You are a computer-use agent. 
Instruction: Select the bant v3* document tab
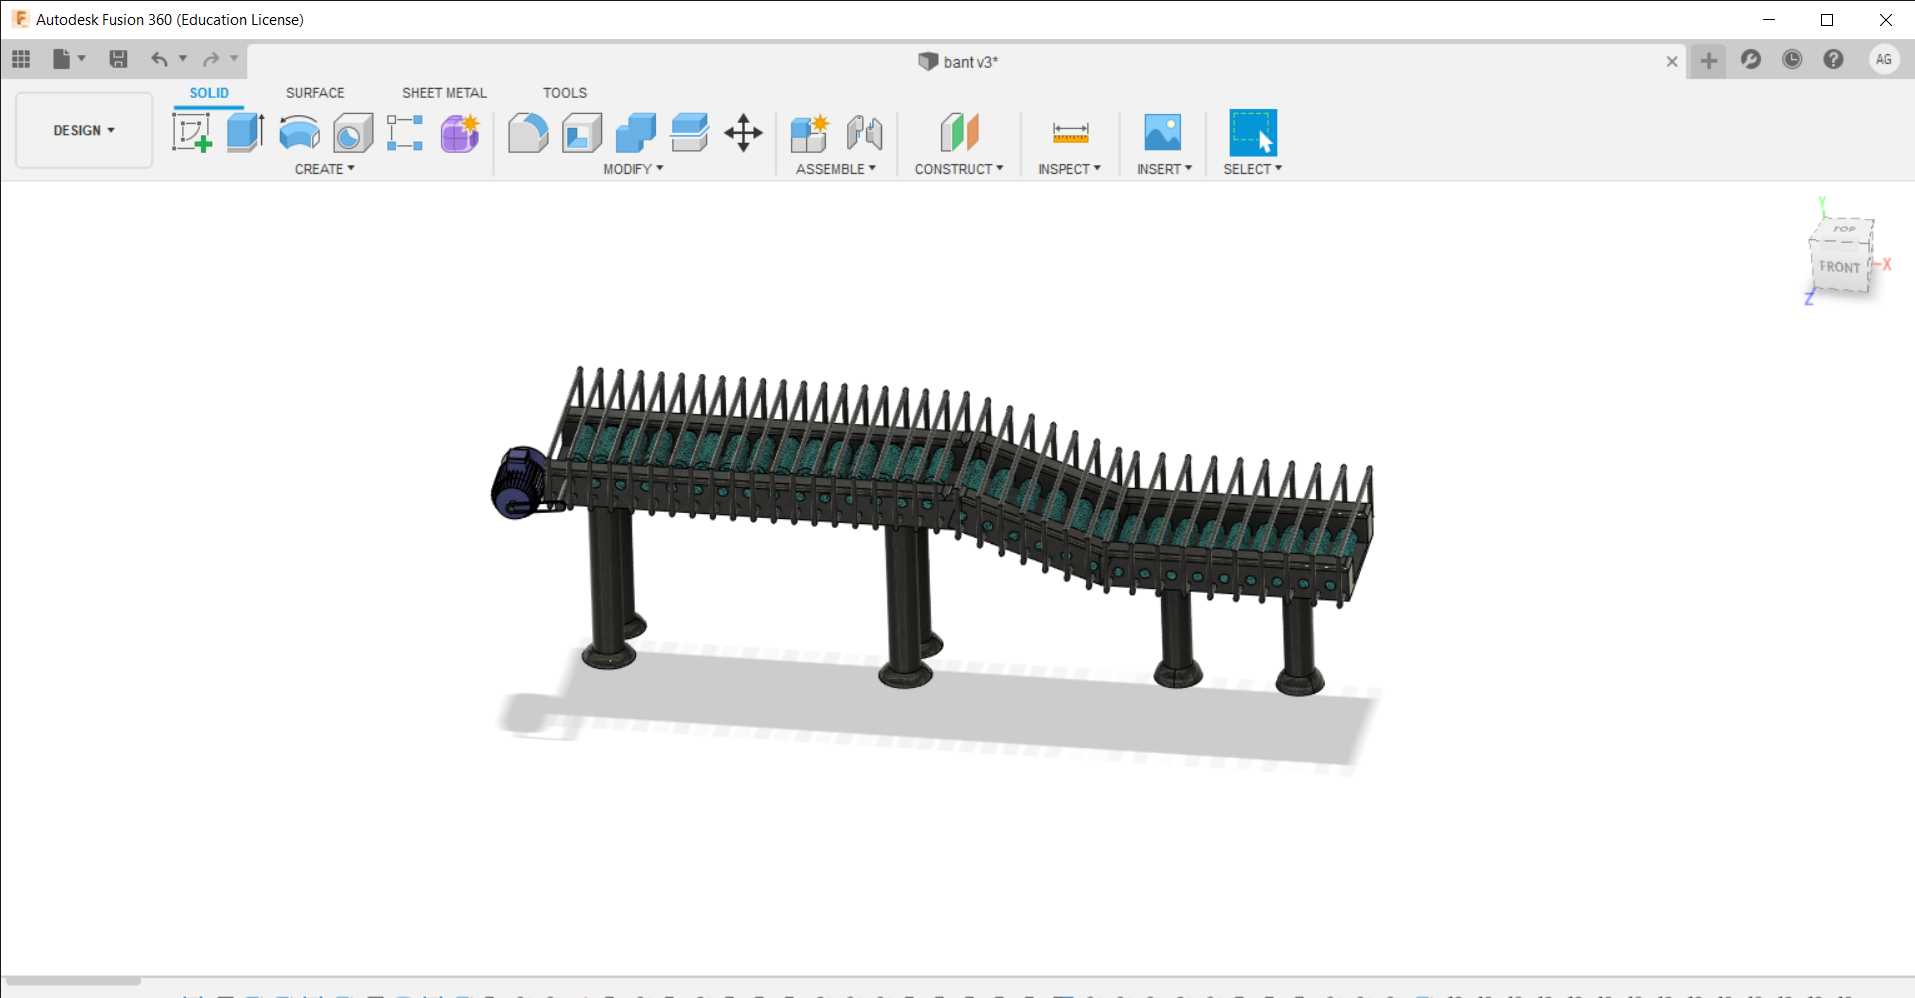(958, 62)
